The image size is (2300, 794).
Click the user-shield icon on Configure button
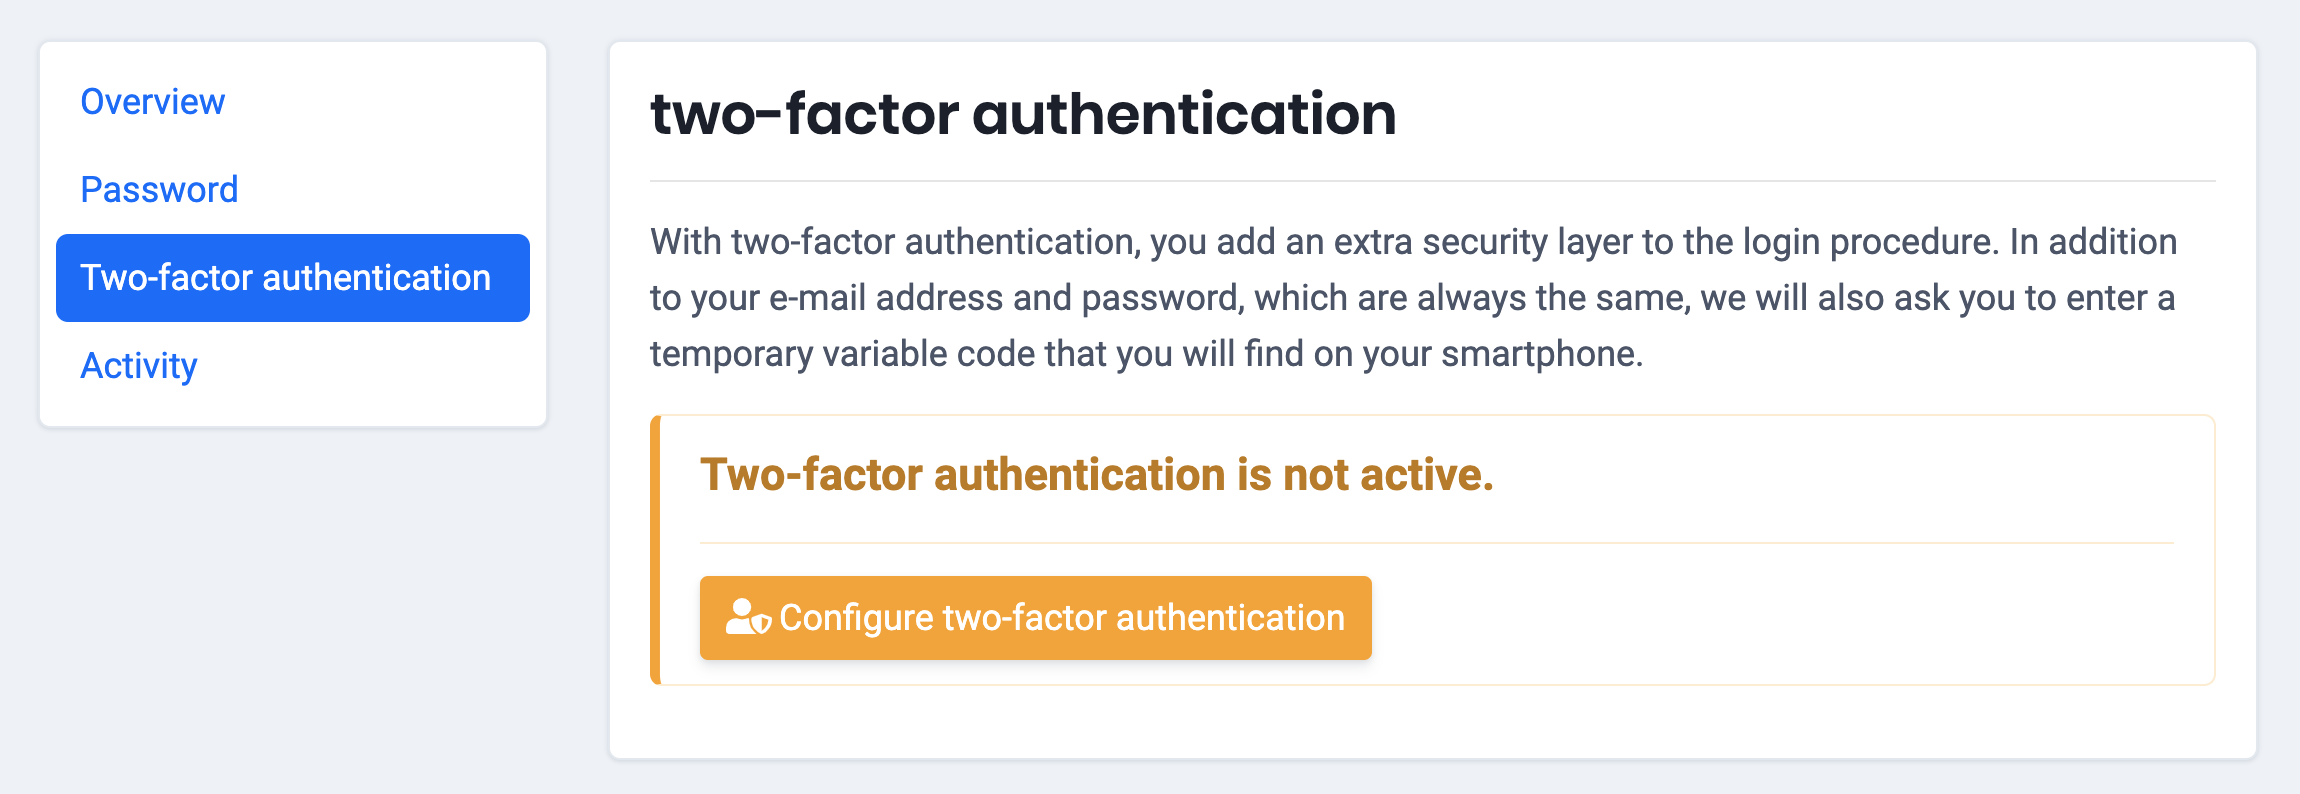click(x=747, y=618)
